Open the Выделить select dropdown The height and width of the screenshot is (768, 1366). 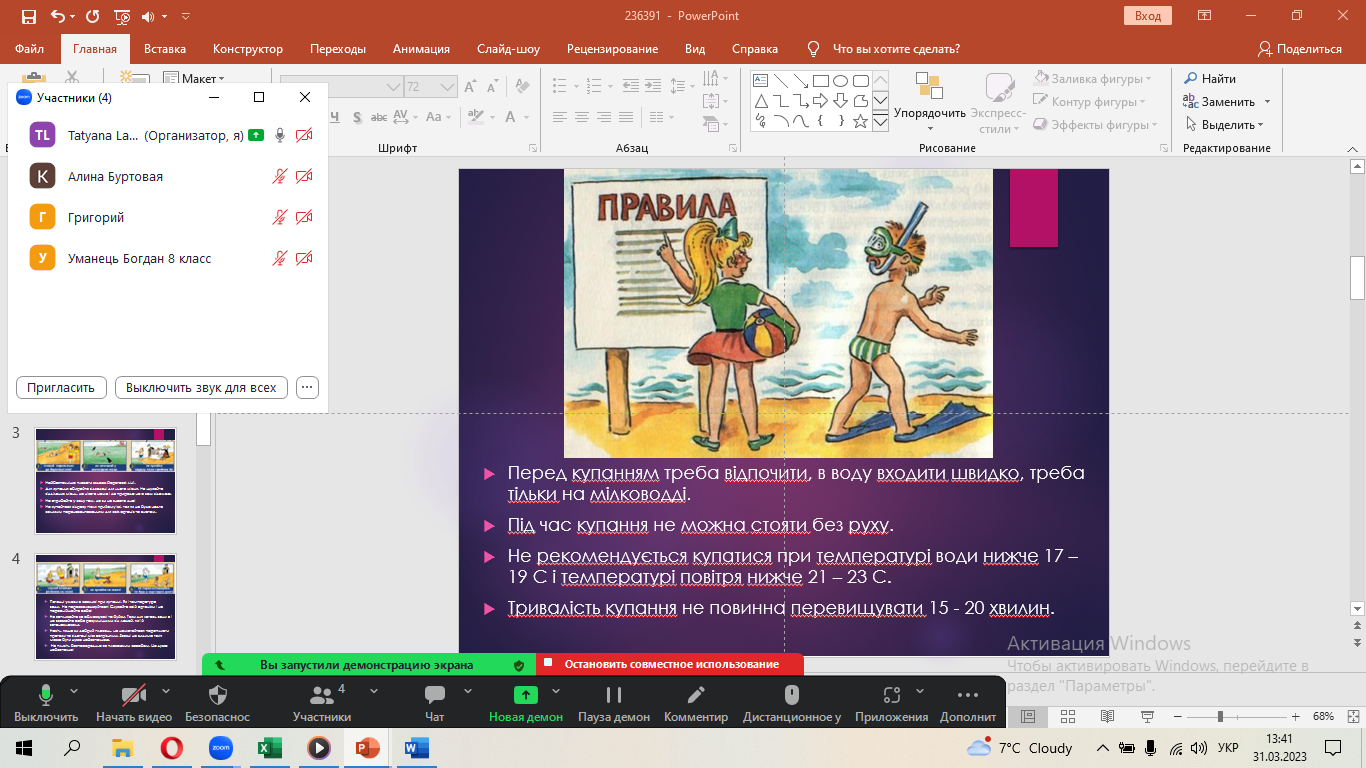pyautogui.click(x=1225, y=125)
